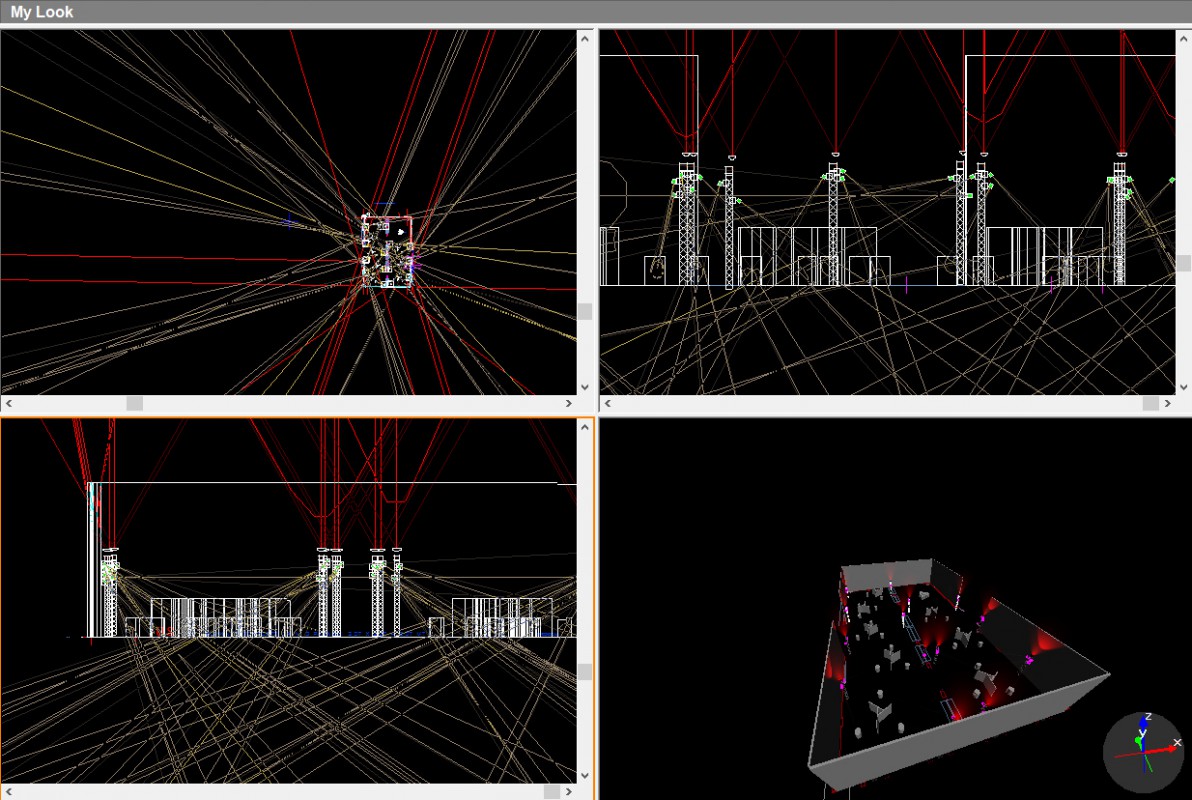
Task: Click down arrow of top-left viewport vertical scrollbar
Action: 585,387
